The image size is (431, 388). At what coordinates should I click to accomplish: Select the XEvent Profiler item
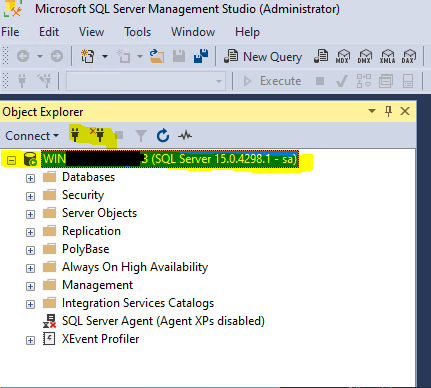click(101, 339)
